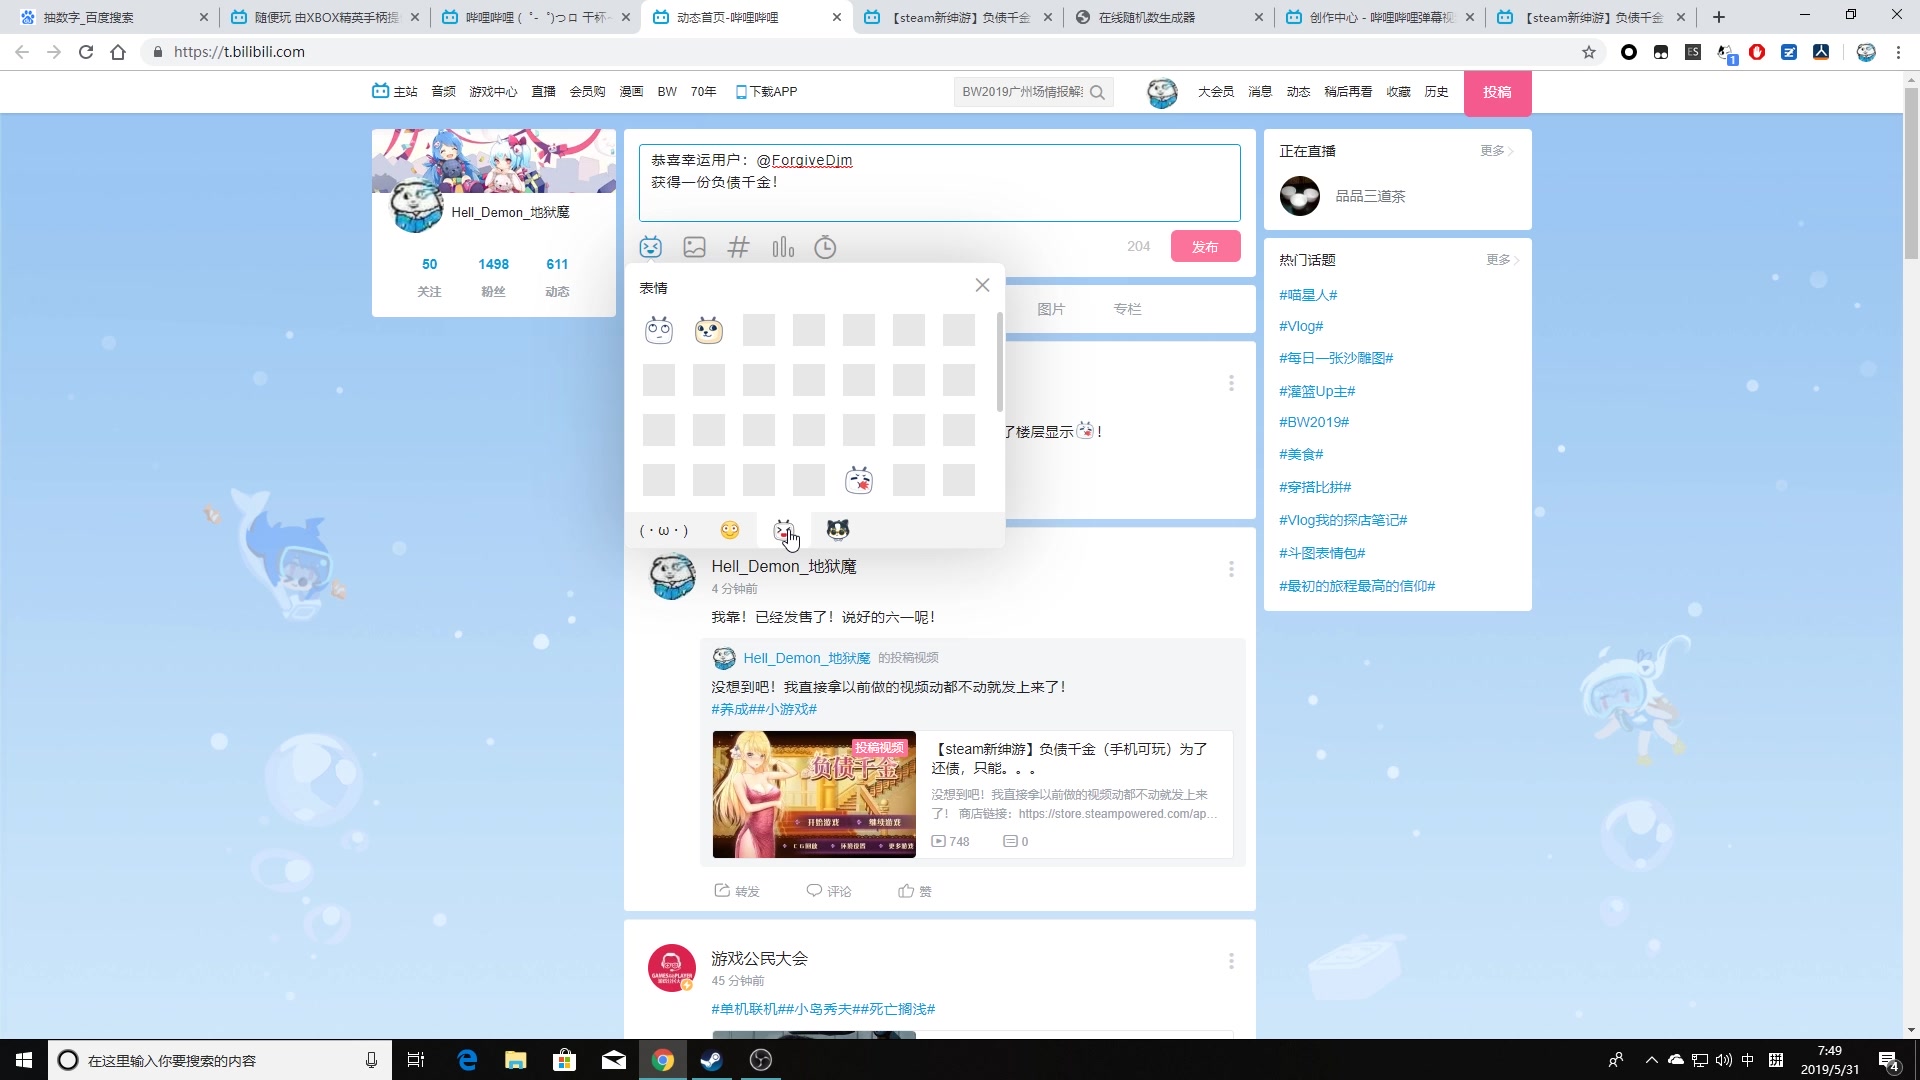The height and width of the screenshot is (1080, 1920).
Task: Click the search magnifier icon
Action: coord(1097,92)
